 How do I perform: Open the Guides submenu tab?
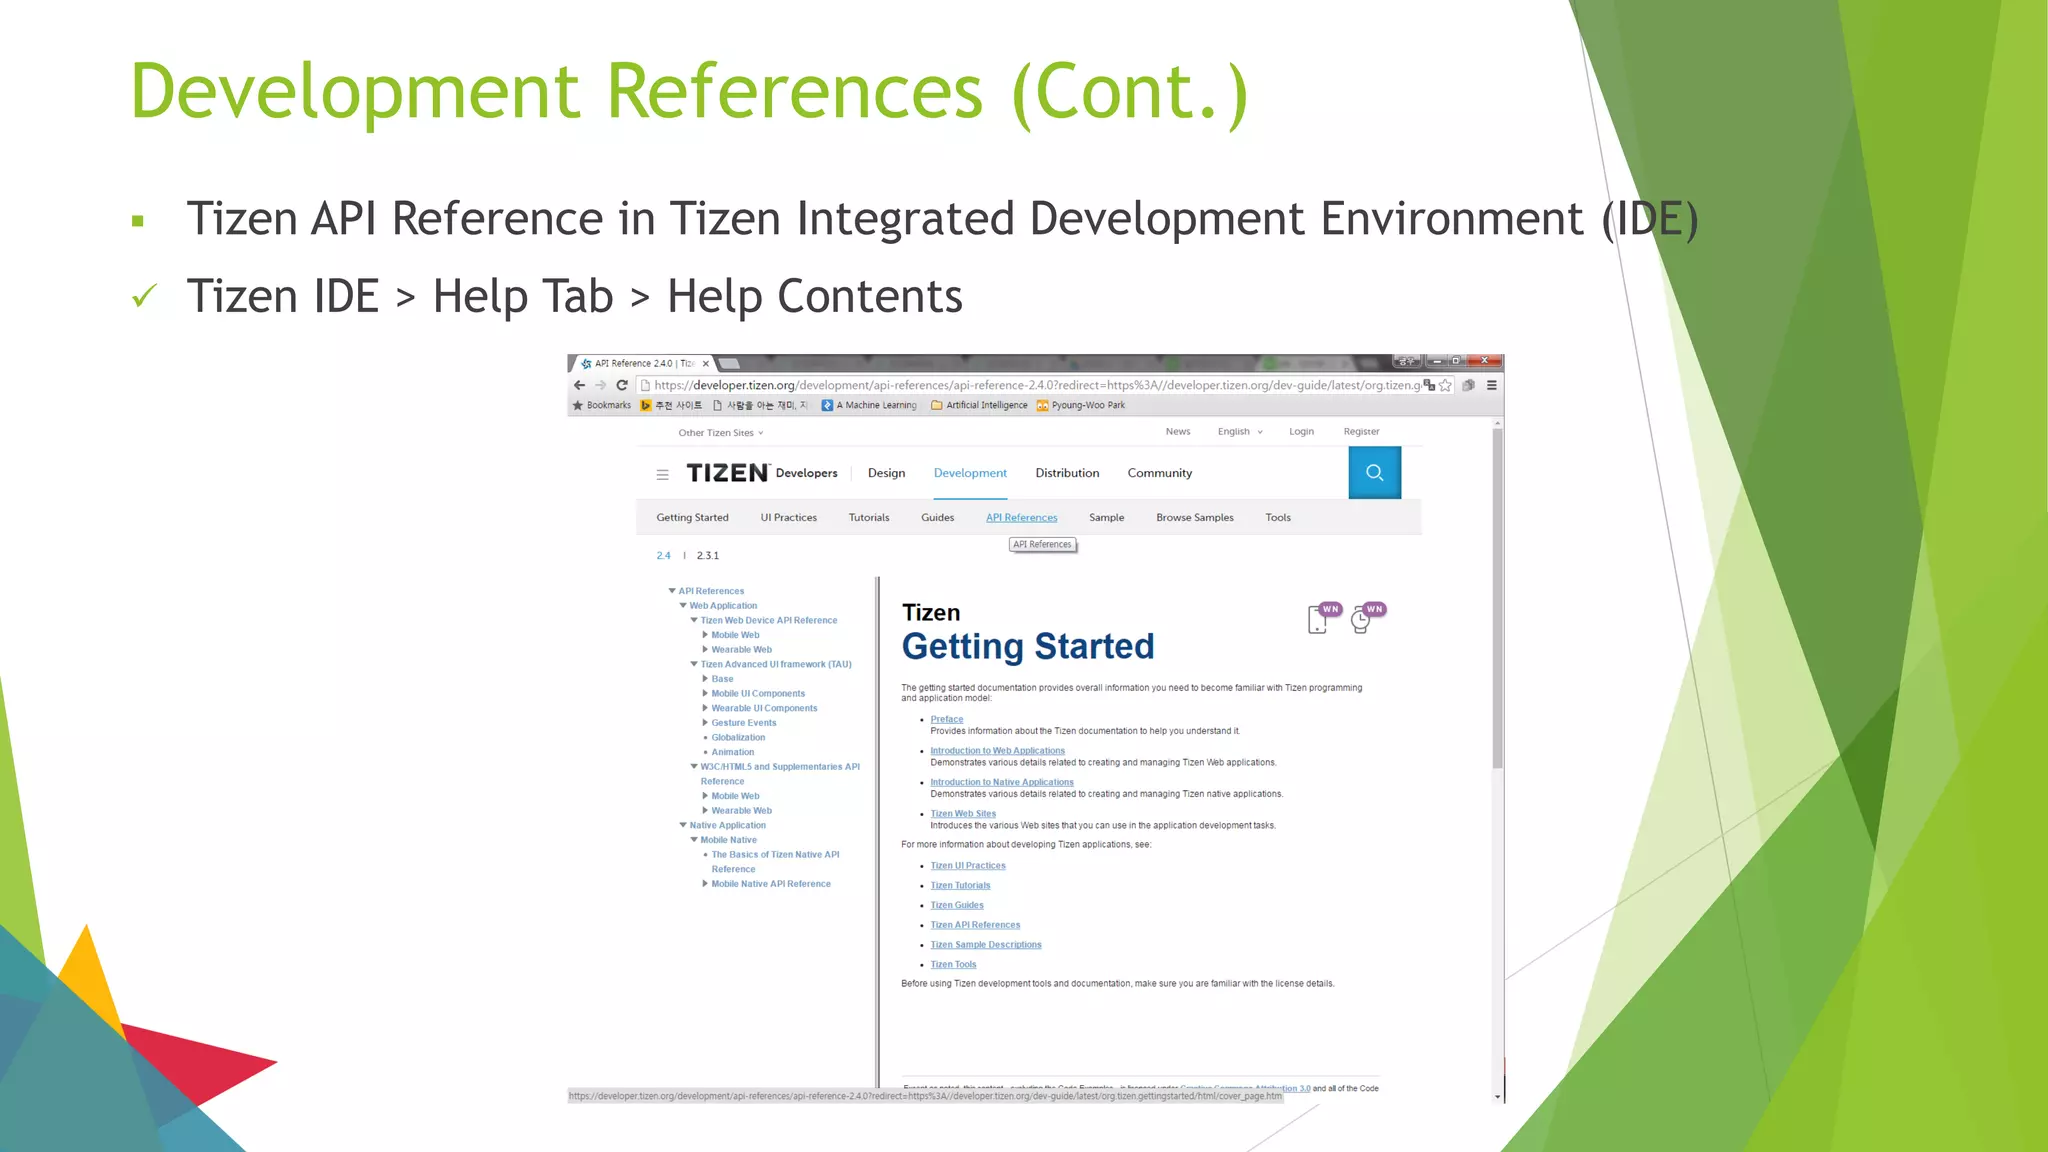point(937,517)
